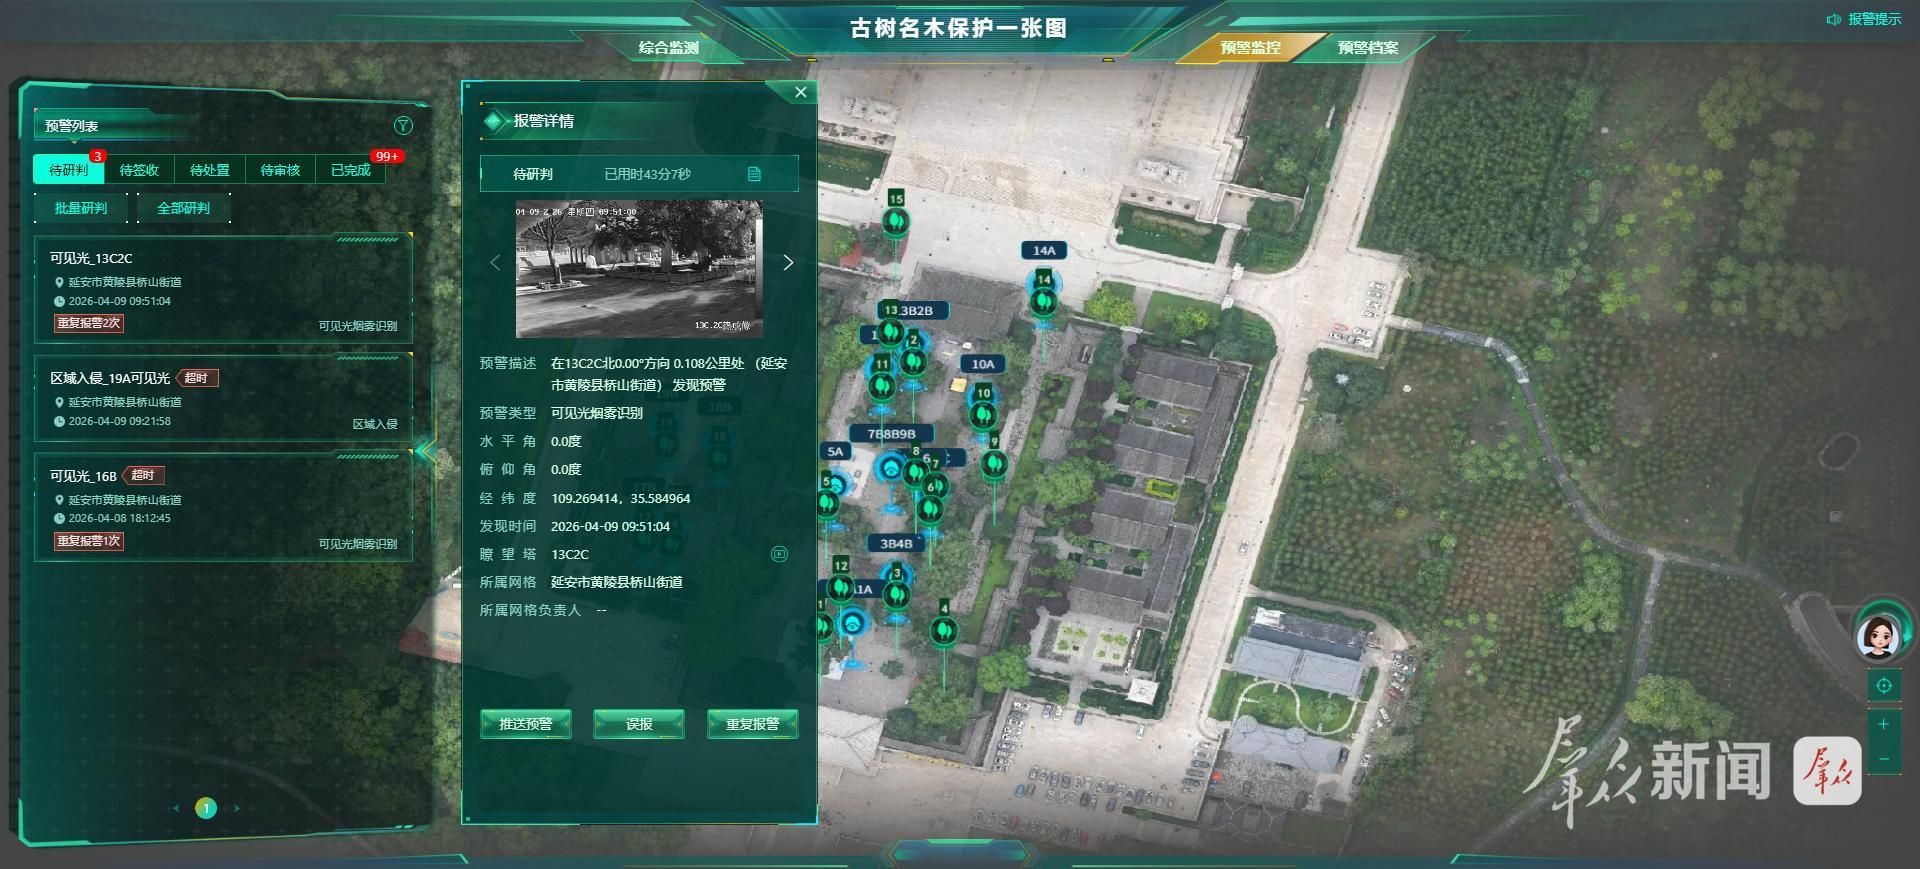
Task: Collapse the left panel with arrow handle
Action: point(426,451)
